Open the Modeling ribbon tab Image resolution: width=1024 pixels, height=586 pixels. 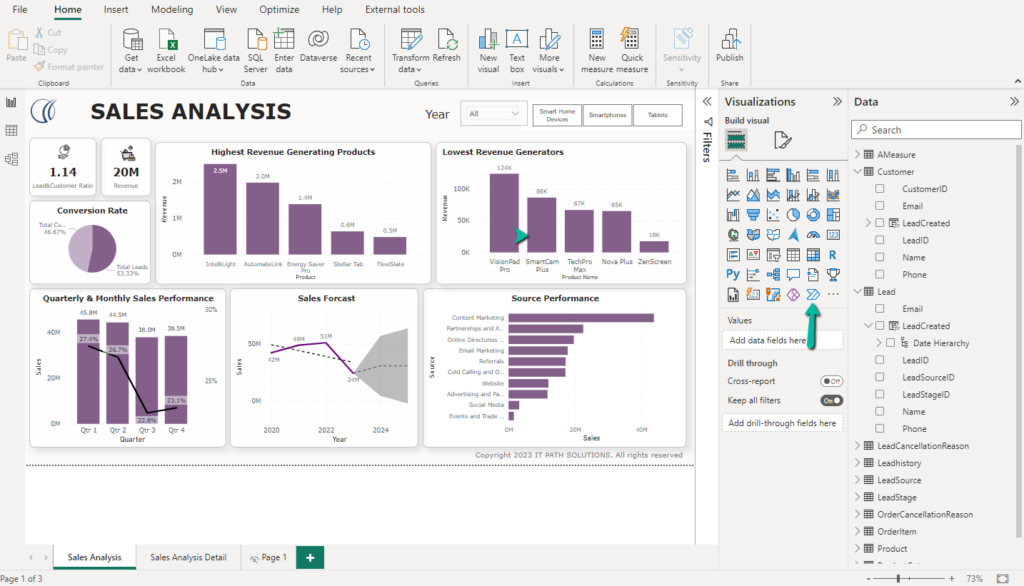point(171,9)
